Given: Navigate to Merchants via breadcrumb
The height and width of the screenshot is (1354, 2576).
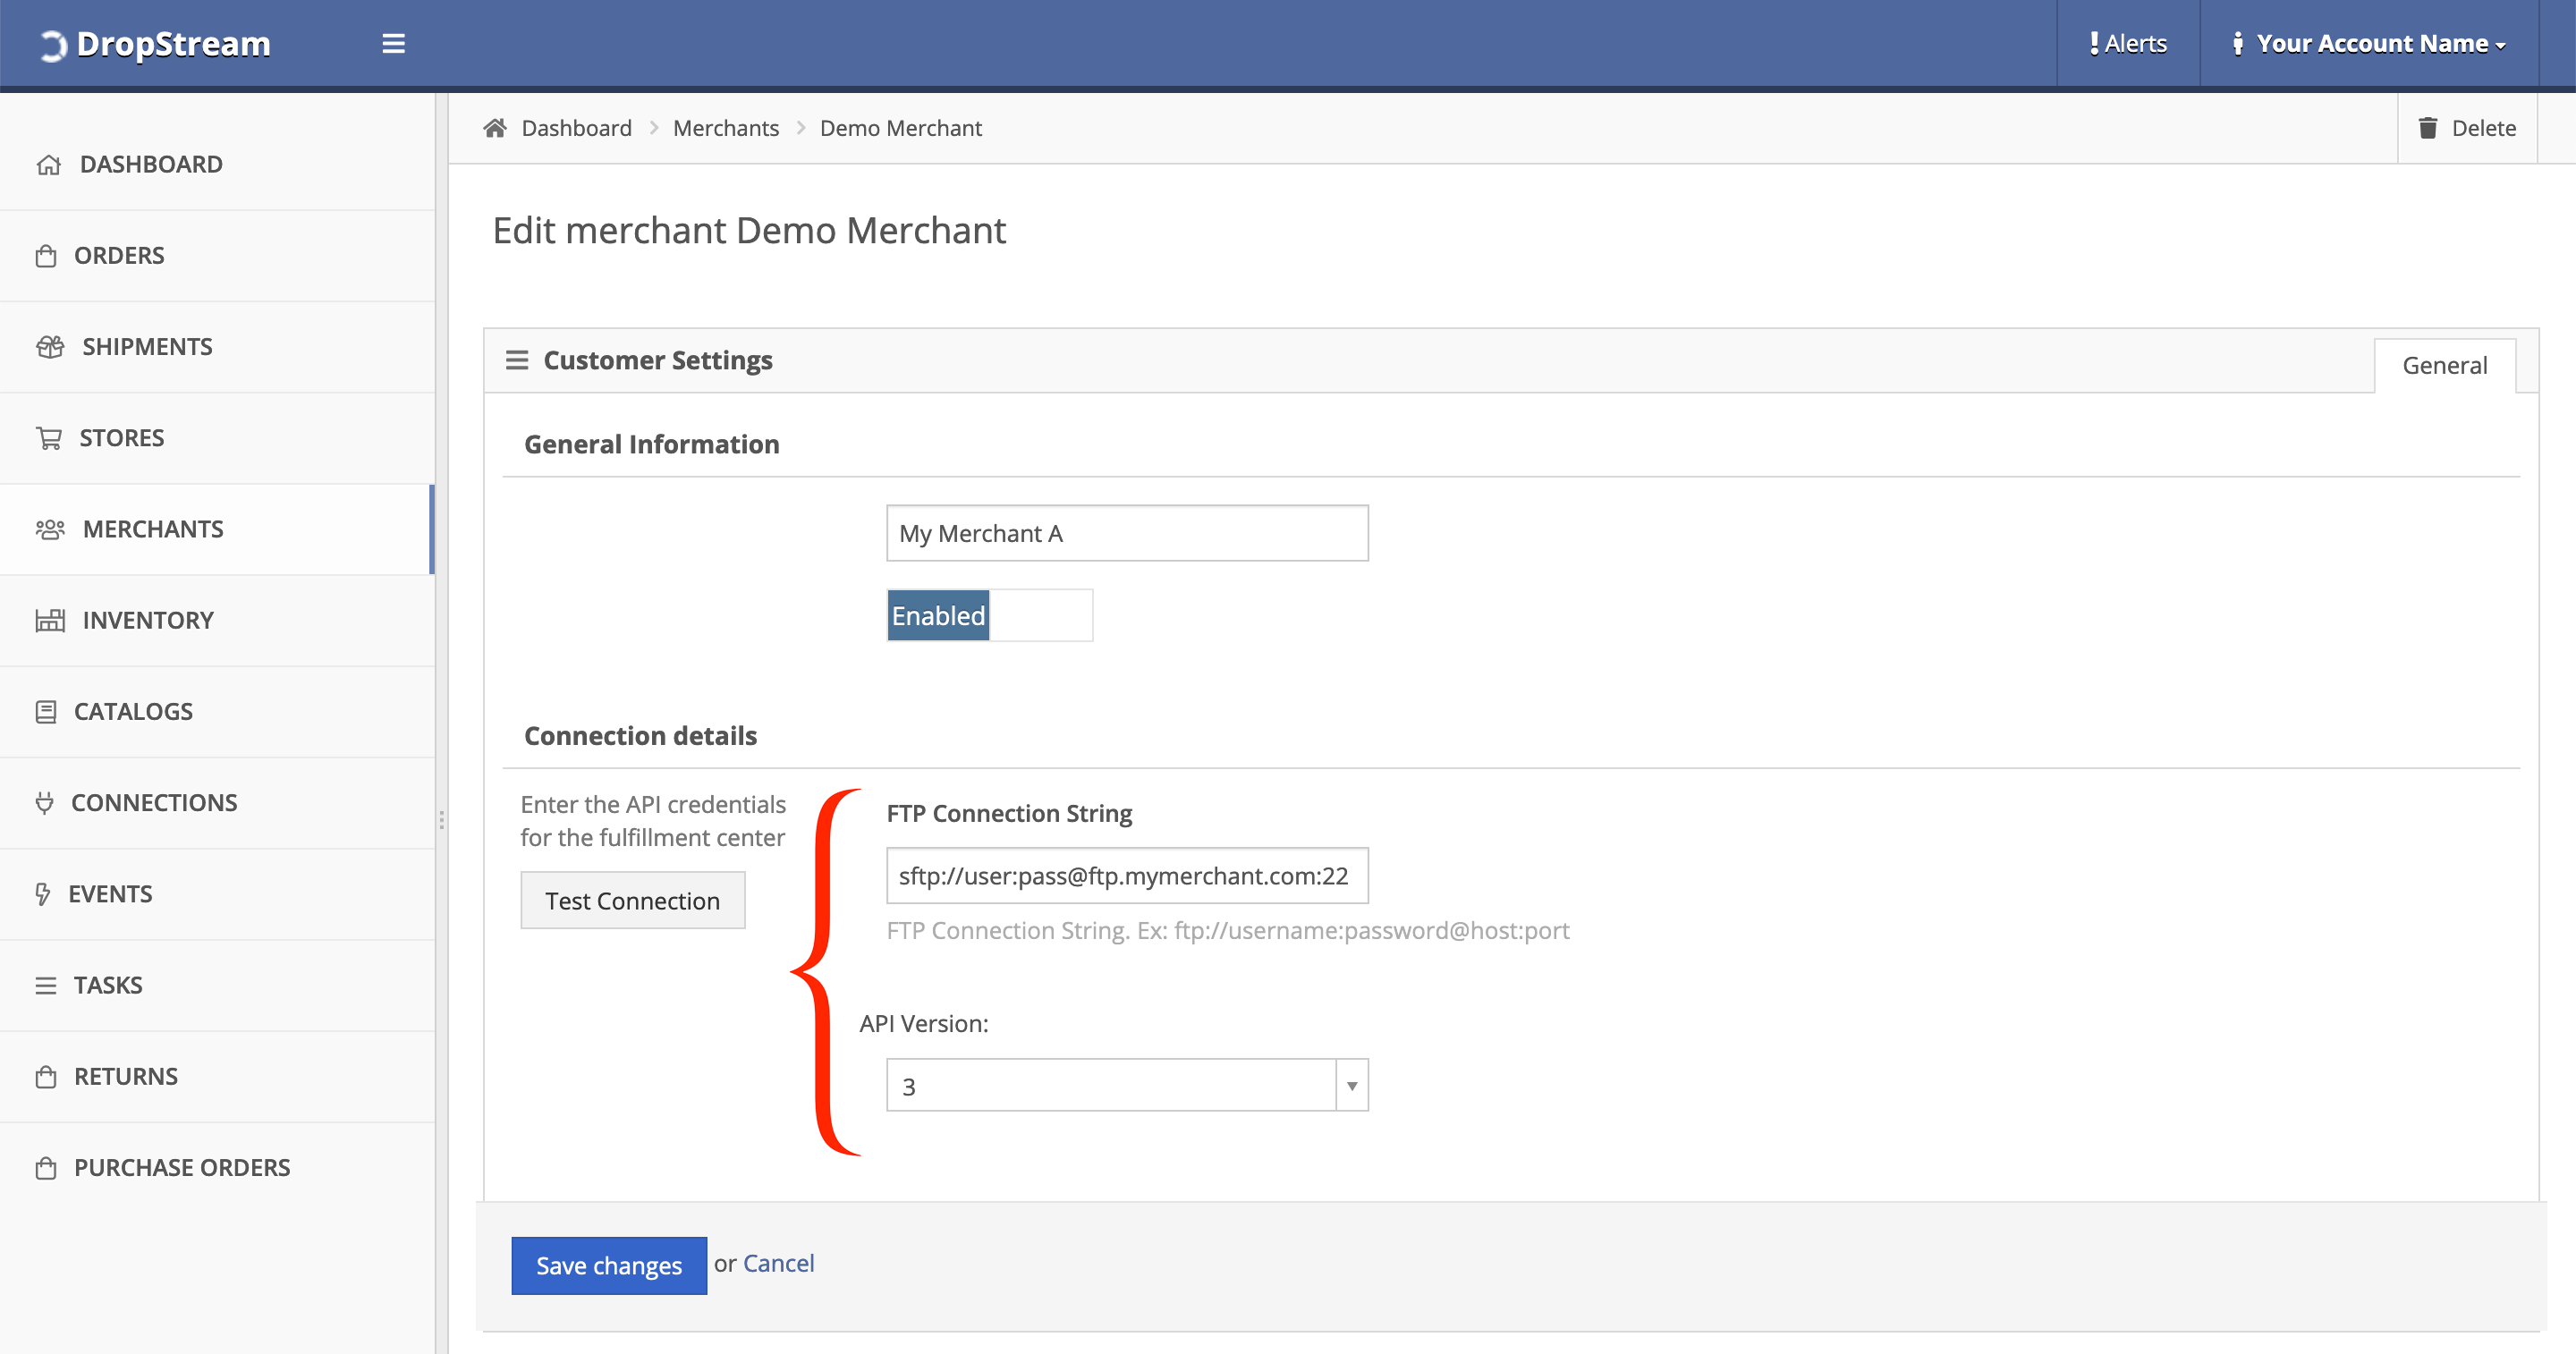Looking at the screenshot, I should click(x=726, y=127).
